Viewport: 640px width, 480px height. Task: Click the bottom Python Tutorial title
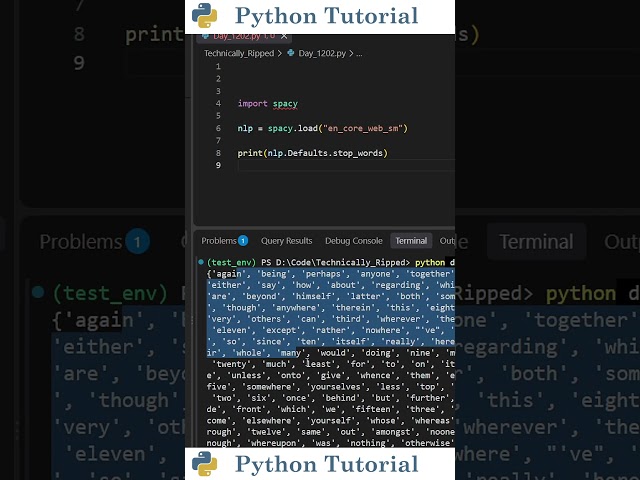point(327,464)
